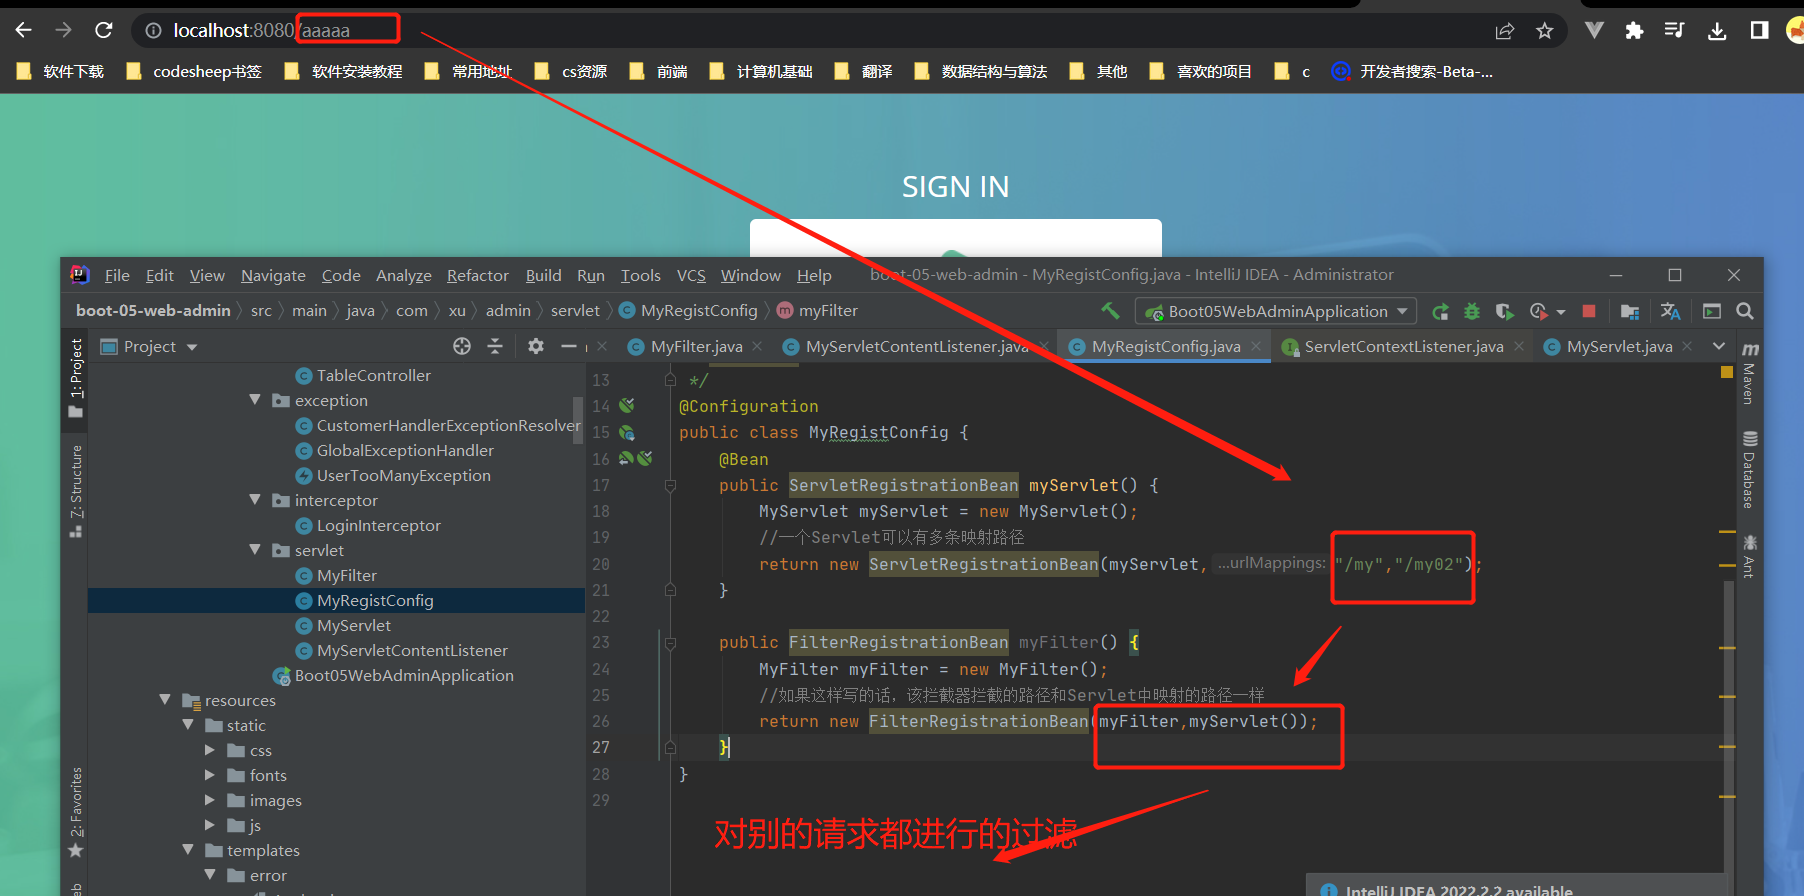Fold myServlet method on line 17
This screenshot has width=1804, height=896.
(x=670, y=485)
